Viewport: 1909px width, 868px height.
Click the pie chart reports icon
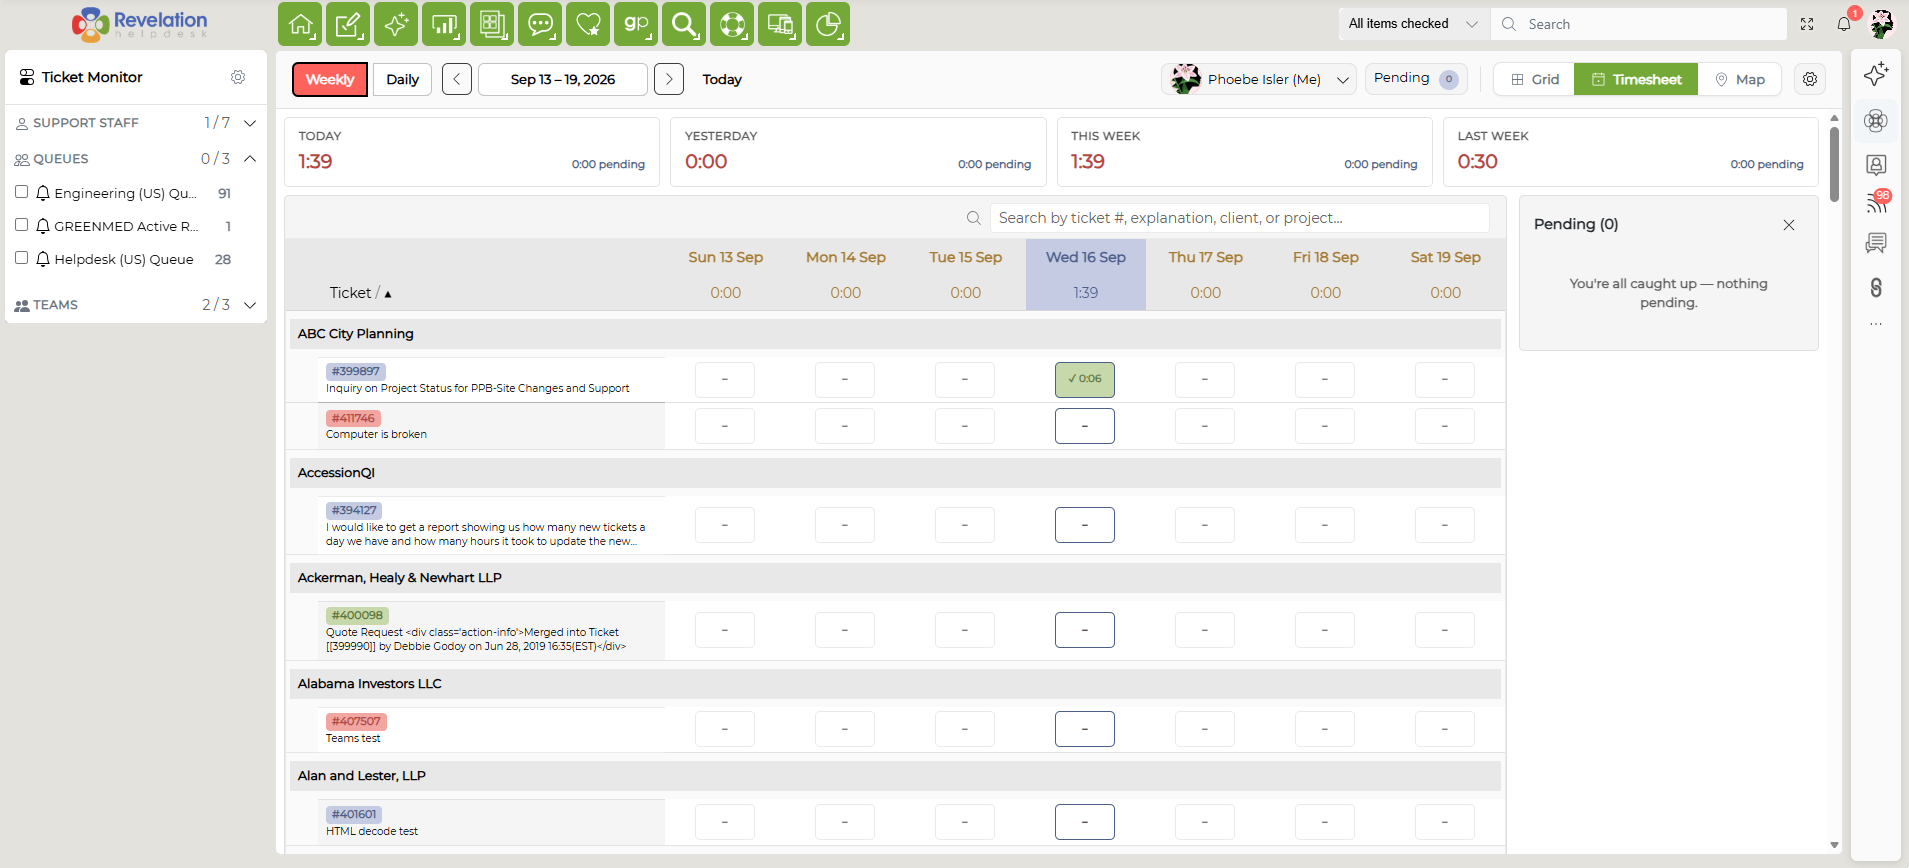click(x=828, y=24)
